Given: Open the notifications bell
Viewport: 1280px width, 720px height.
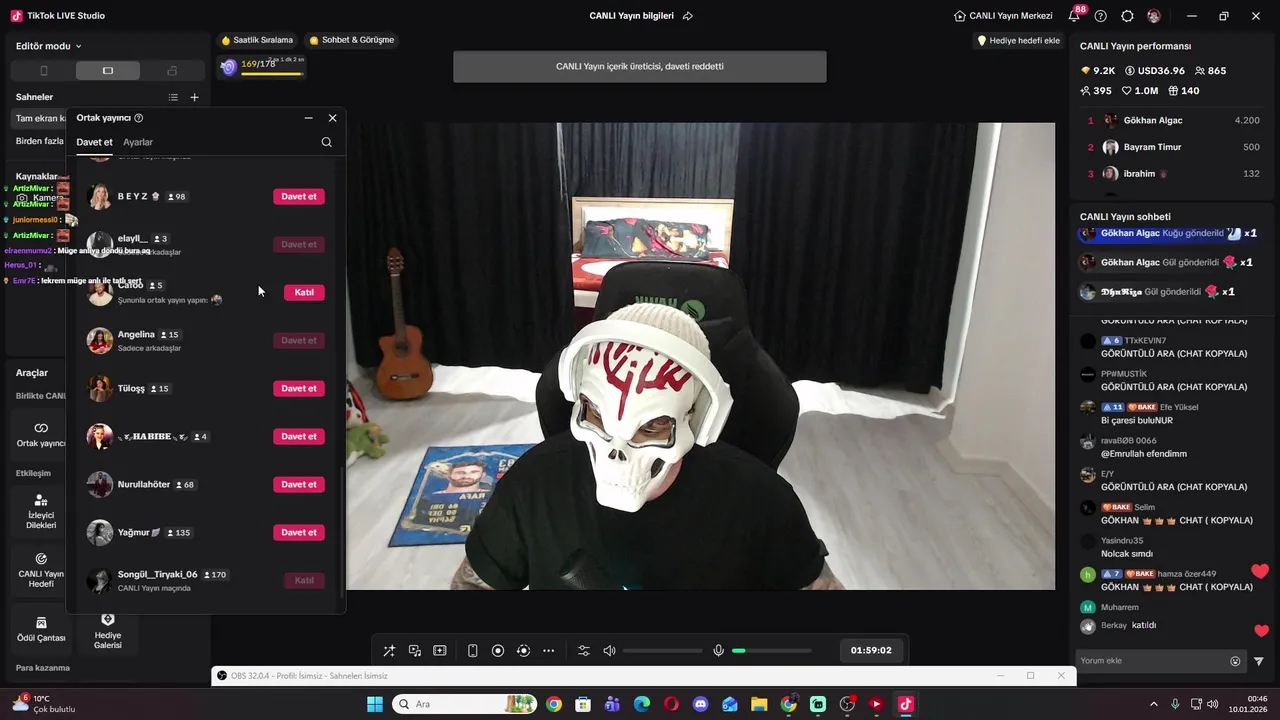Looking at the screenshot, I should point(1074,16).
